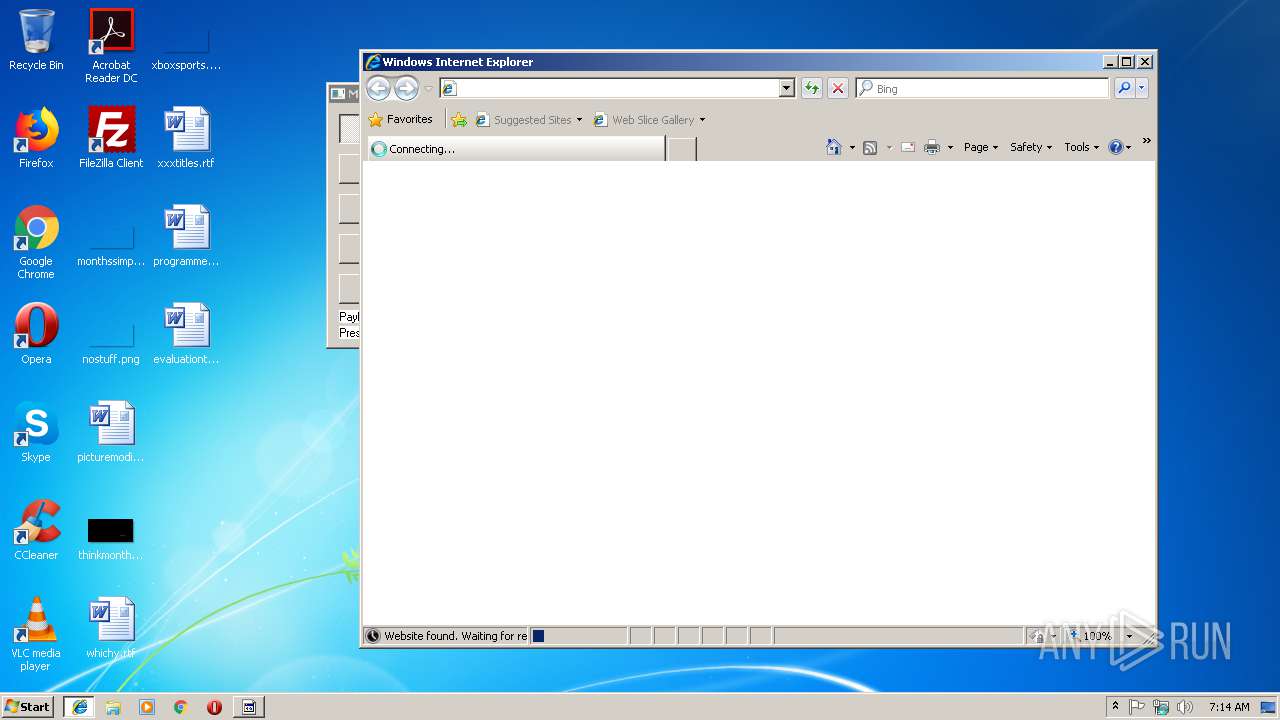
Task: Select the Firefox desktop shortcut
Action: coord(36,138)
